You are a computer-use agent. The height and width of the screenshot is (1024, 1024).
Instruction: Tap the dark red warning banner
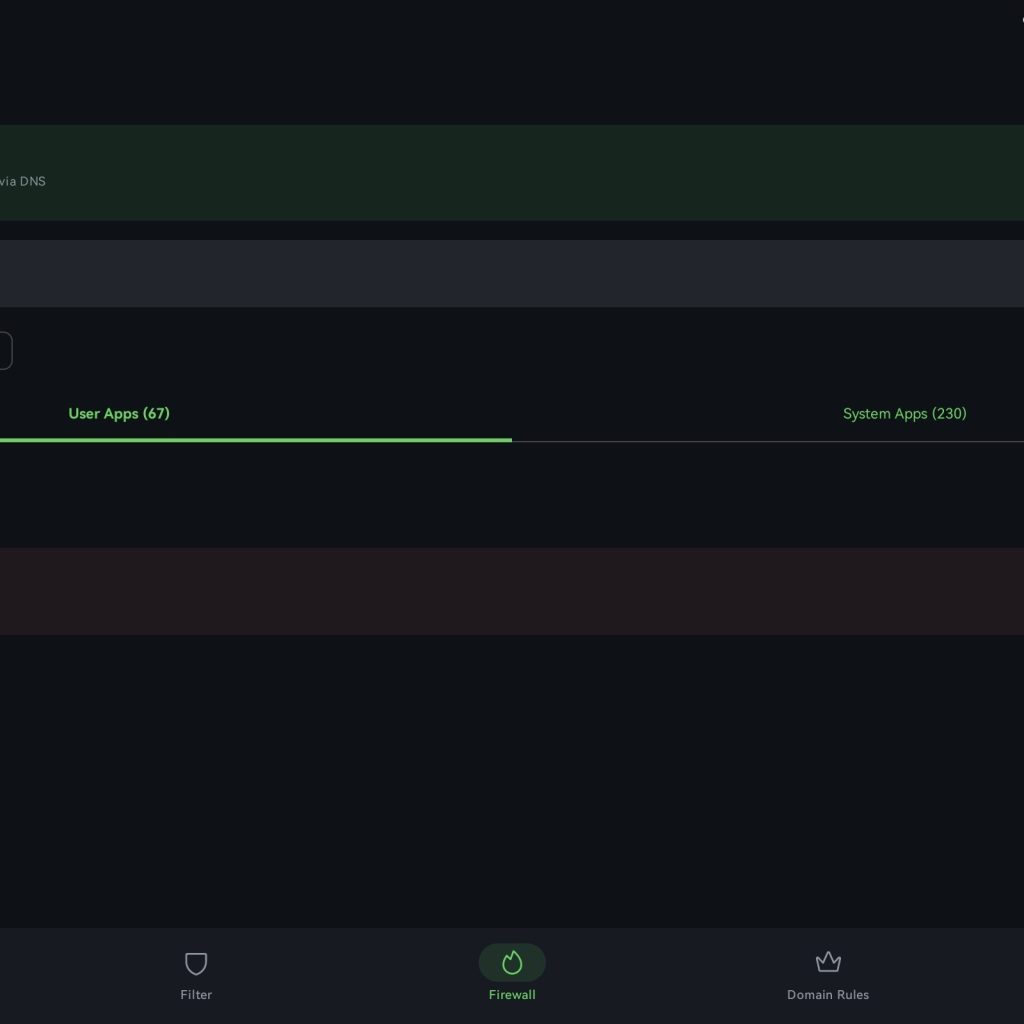tap(512, 591)
